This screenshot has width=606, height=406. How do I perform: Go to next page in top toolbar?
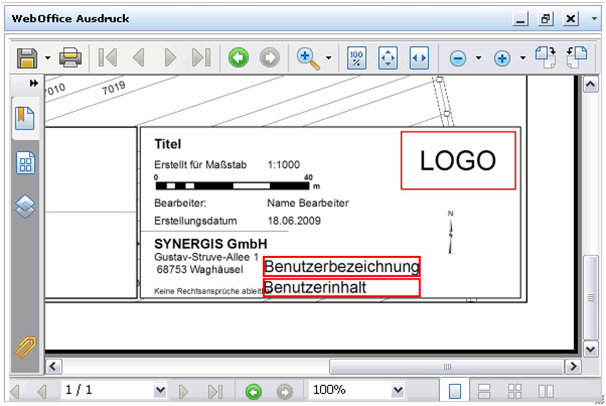pyautogui.click(x=170, y=58)
